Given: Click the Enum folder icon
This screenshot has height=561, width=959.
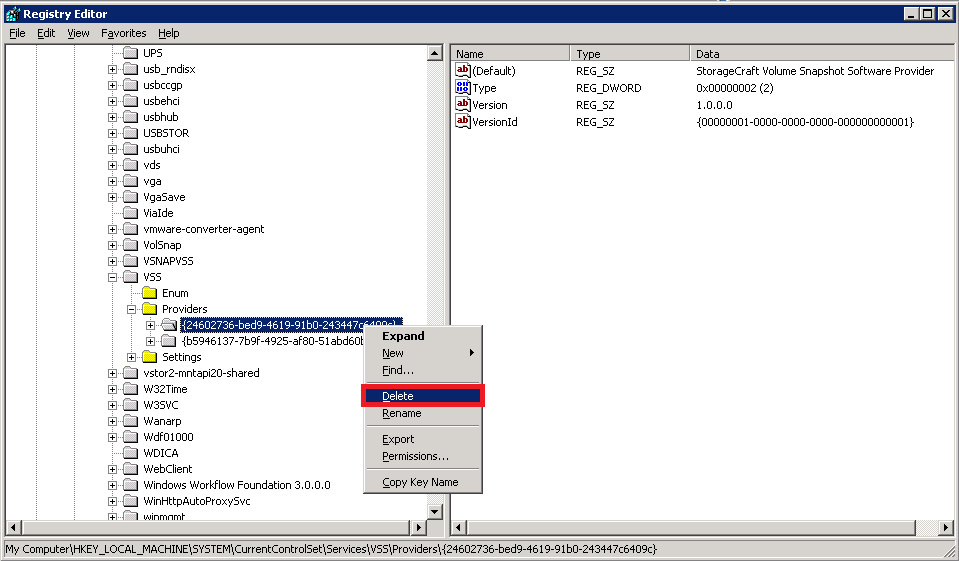Looking at the screenshot, I should coord(149,292).
